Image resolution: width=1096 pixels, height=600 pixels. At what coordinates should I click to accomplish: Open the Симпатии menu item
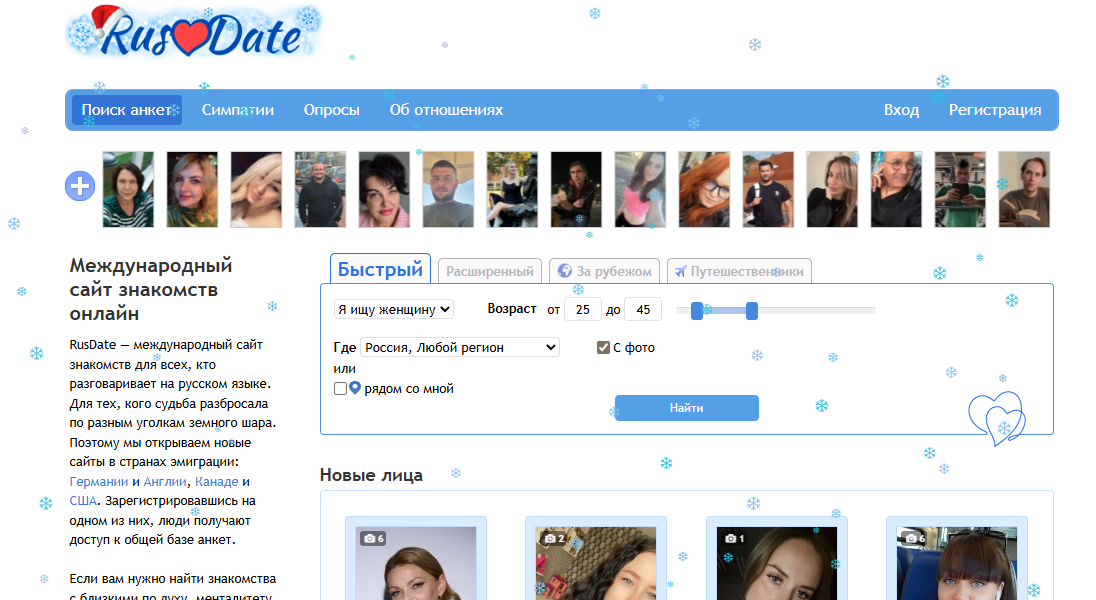(x=238, y=110)
